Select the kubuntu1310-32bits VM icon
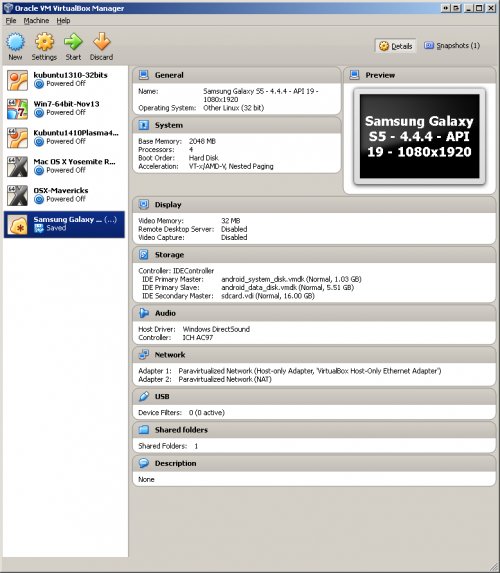 [x=17, y=80]
